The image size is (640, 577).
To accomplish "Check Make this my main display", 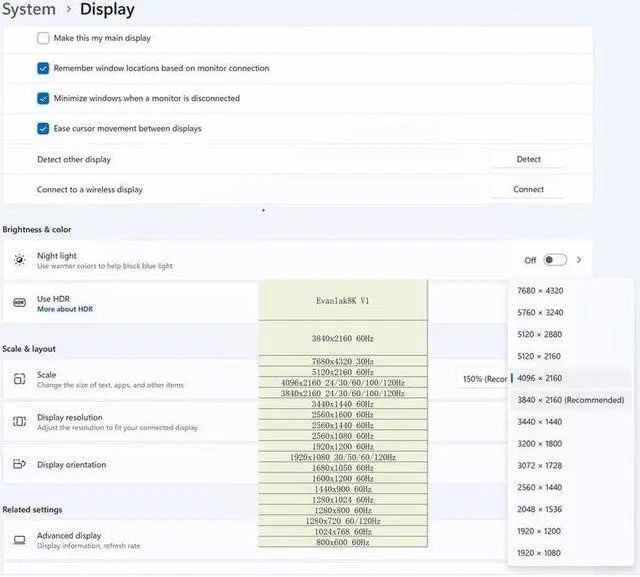I will (43, 38).
